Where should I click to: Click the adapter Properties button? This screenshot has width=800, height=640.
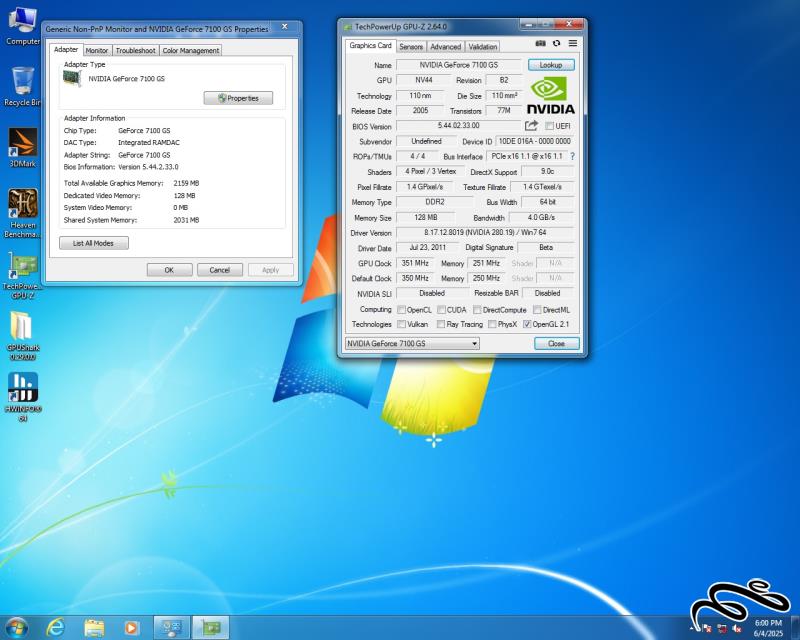click(238, 98)
